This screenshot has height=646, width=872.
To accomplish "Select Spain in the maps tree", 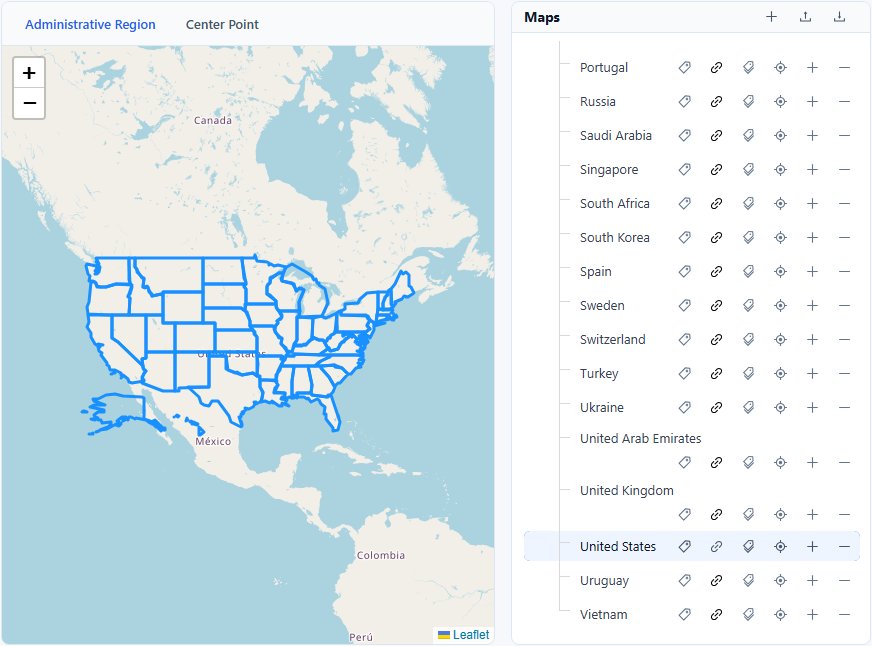I will click(x=595, y=271).
